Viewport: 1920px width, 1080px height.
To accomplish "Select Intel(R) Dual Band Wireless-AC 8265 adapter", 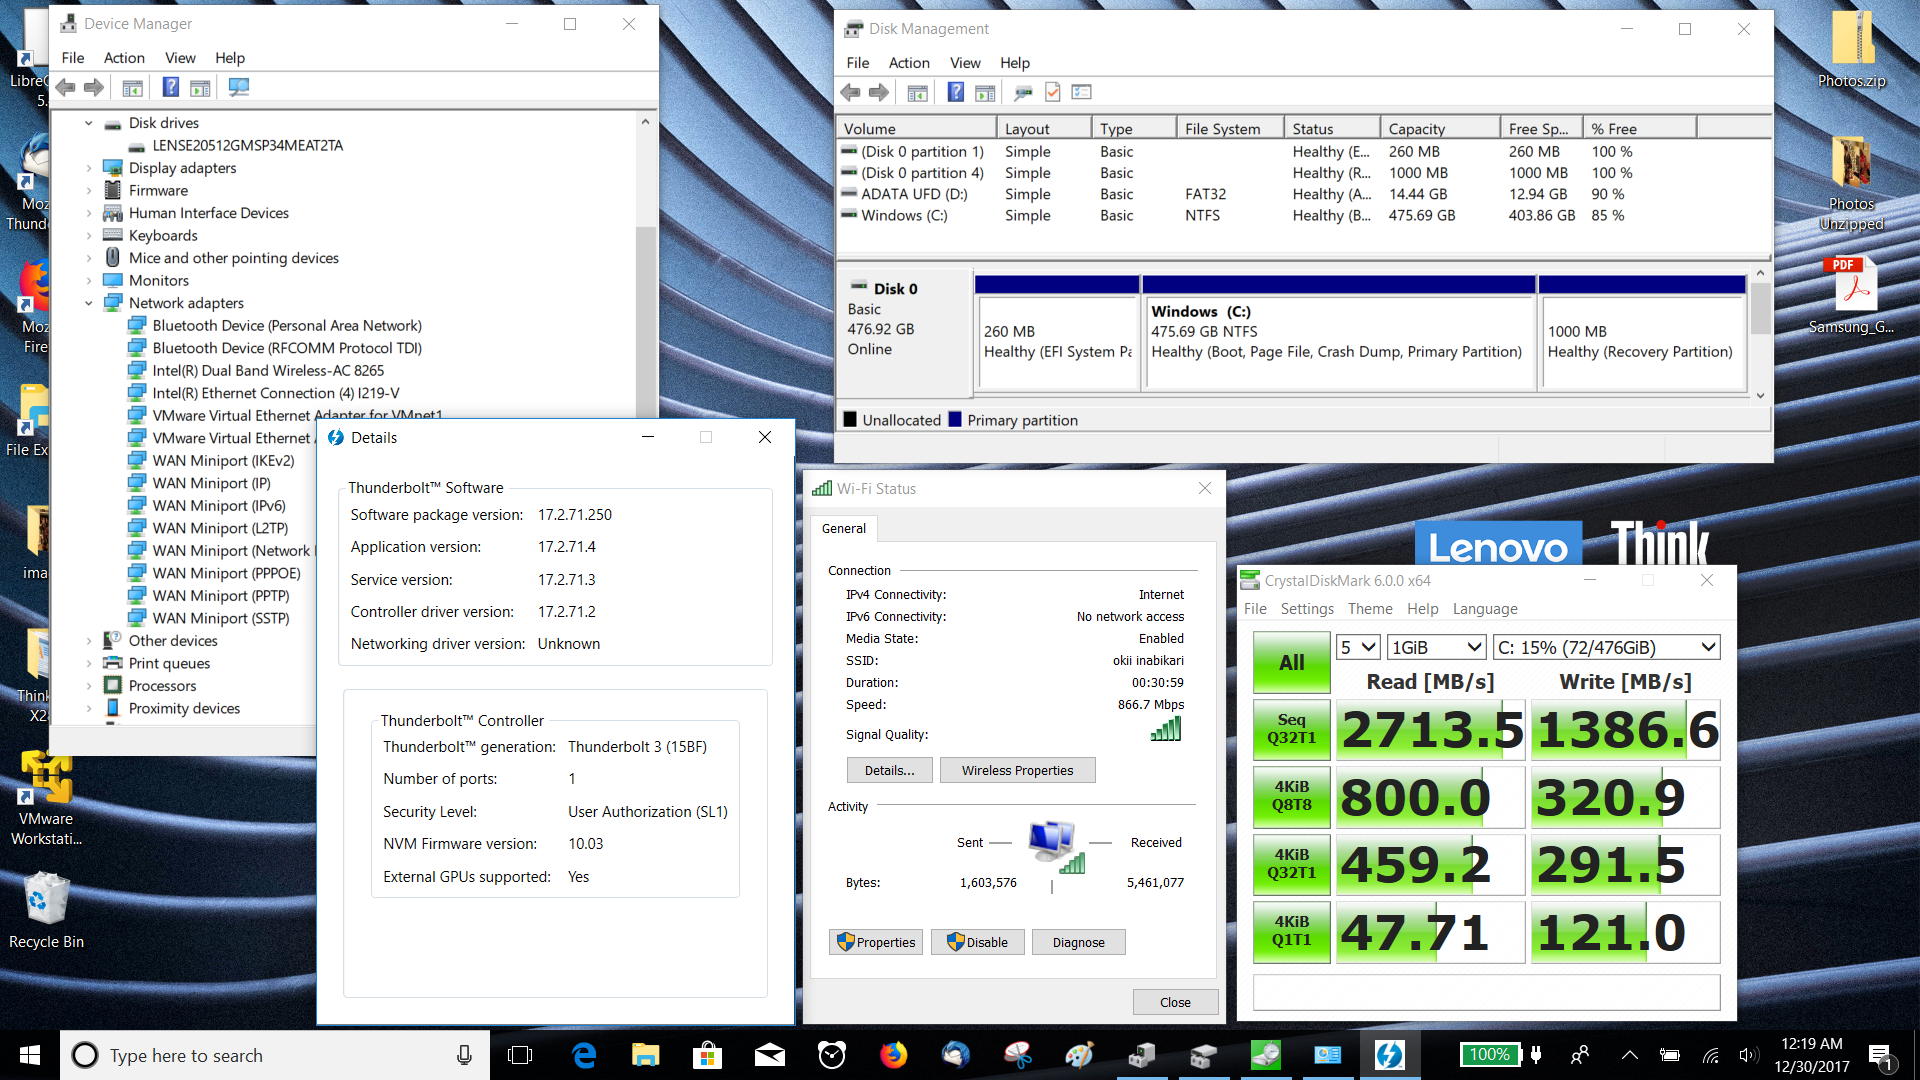I will pos(267,371).
